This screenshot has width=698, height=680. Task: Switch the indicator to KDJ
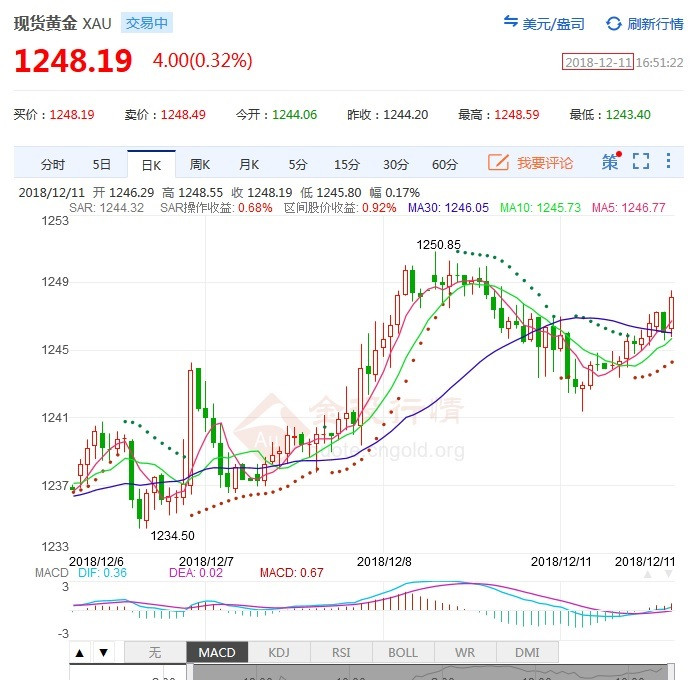(x=279, y=653)
